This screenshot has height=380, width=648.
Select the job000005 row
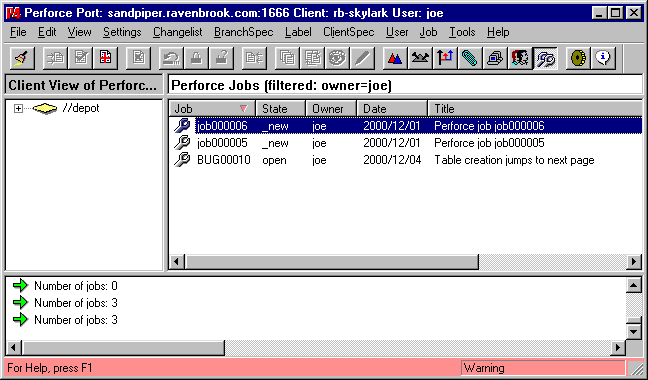(406, 142)
